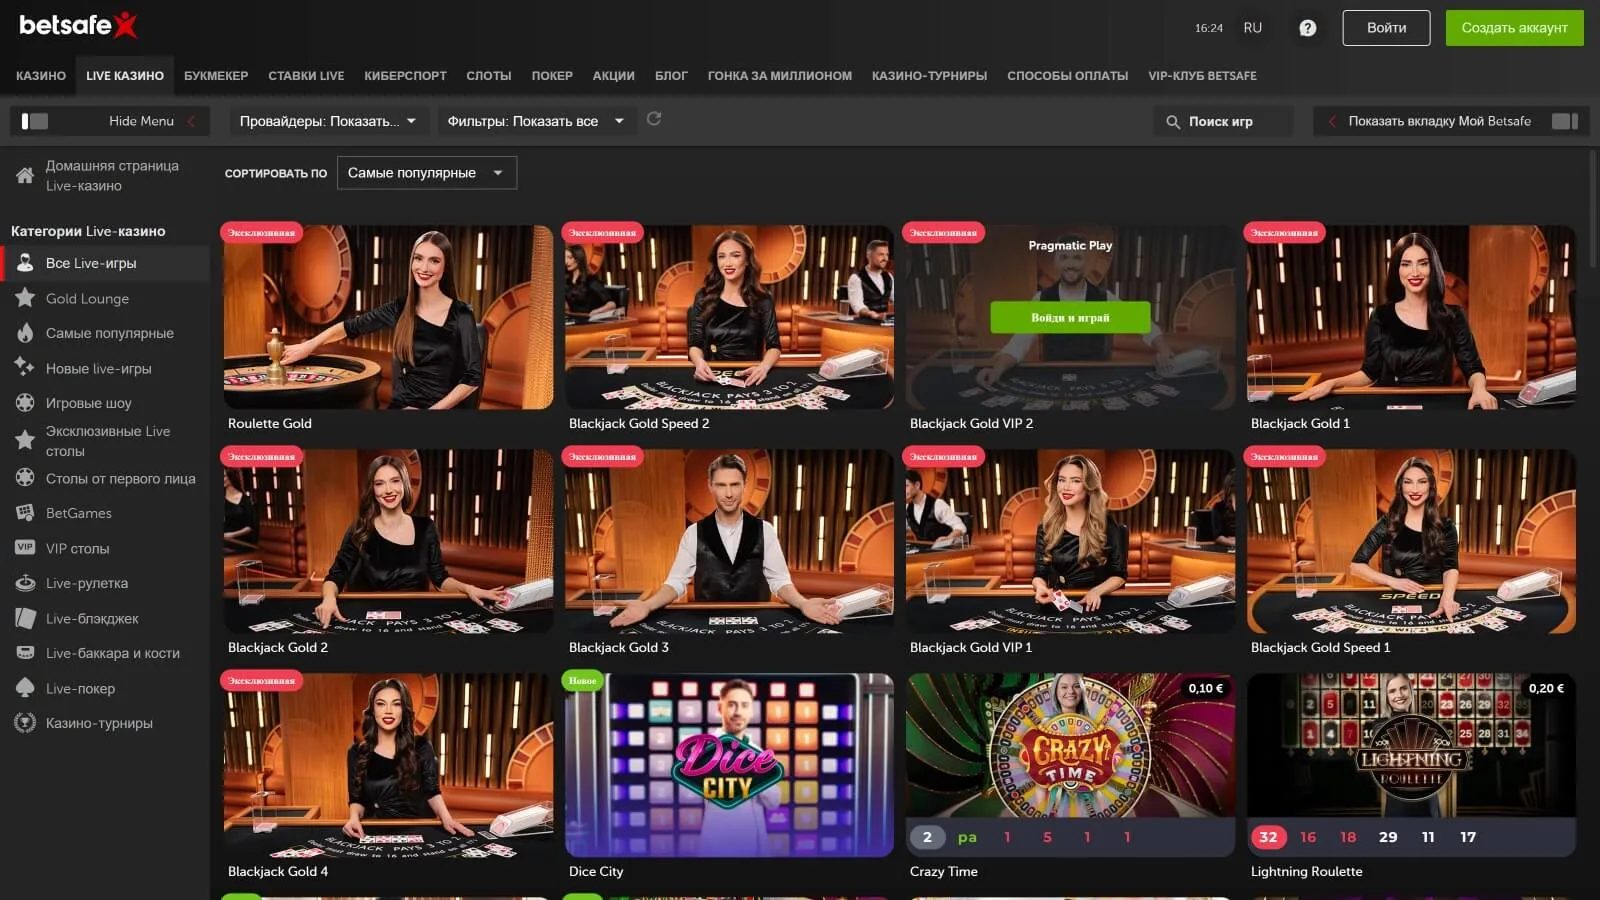Open the Blackjack Gold Speed 2 thumbnail
1600x900 pixels.
tap(729, 317)
